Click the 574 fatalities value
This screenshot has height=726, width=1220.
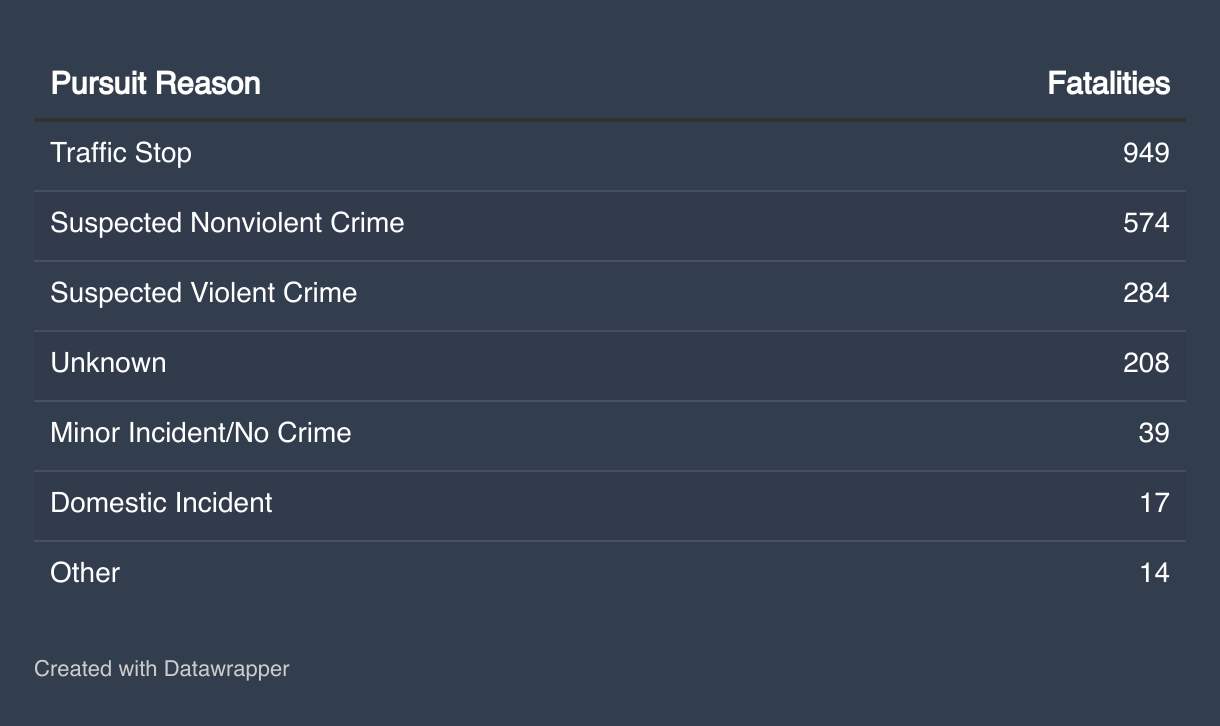[1146, 222]
